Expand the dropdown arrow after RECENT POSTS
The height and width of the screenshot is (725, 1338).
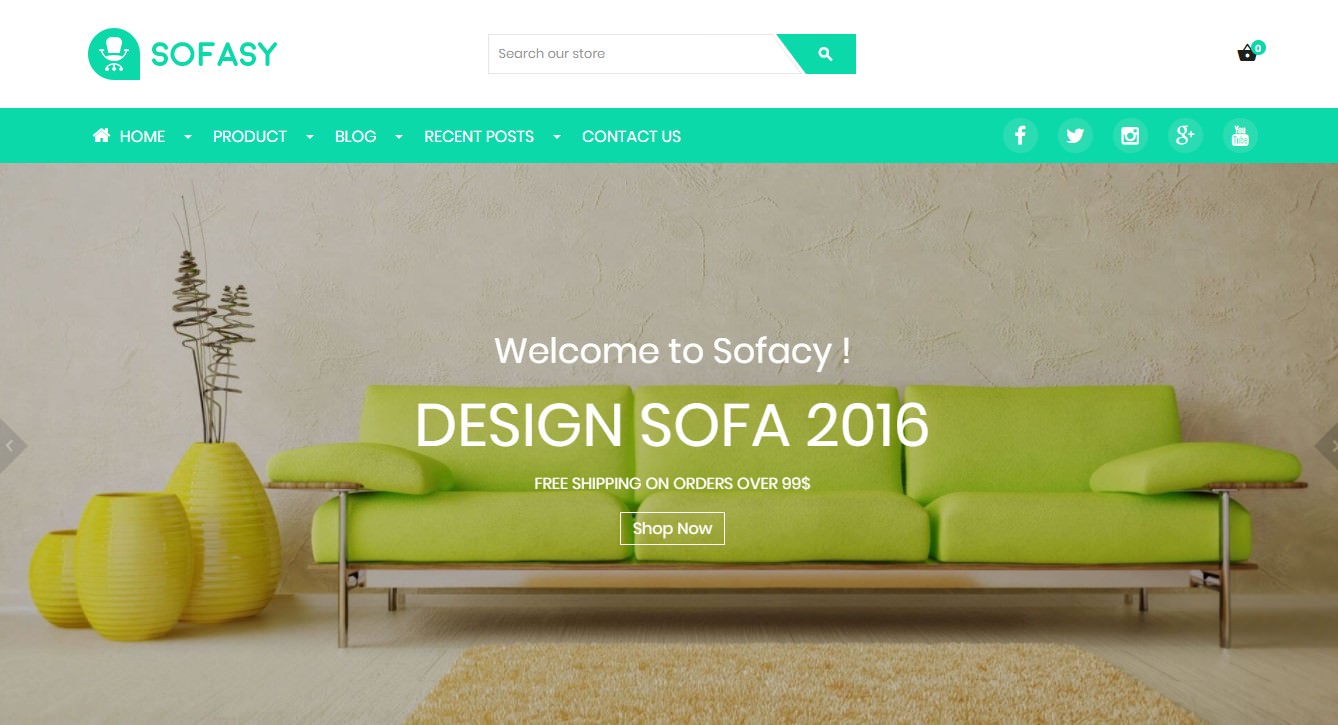coord(557,137)
